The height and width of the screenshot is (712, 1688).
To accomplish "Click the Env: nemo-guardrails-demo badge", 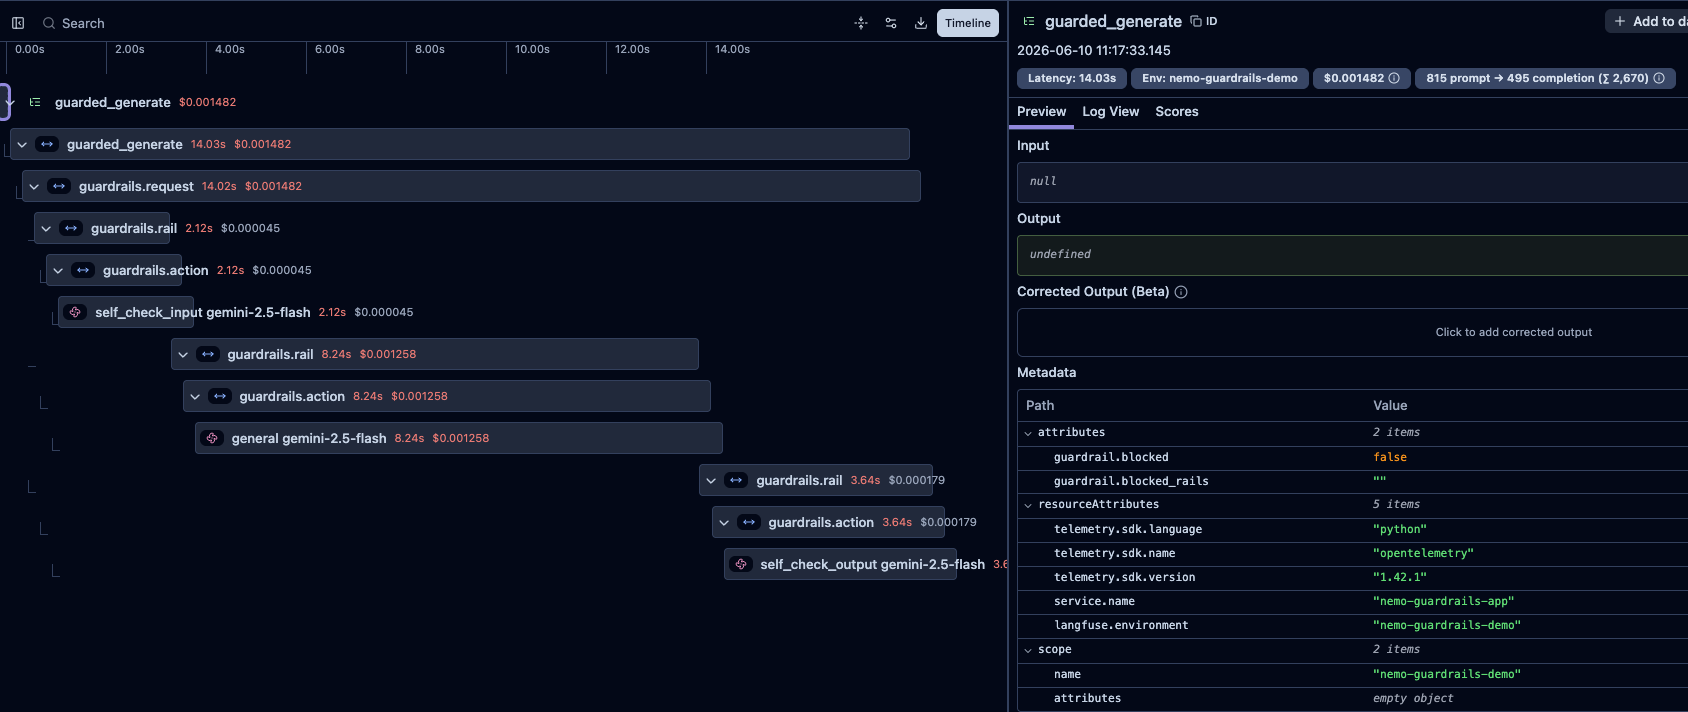I will click(1219, 78).
